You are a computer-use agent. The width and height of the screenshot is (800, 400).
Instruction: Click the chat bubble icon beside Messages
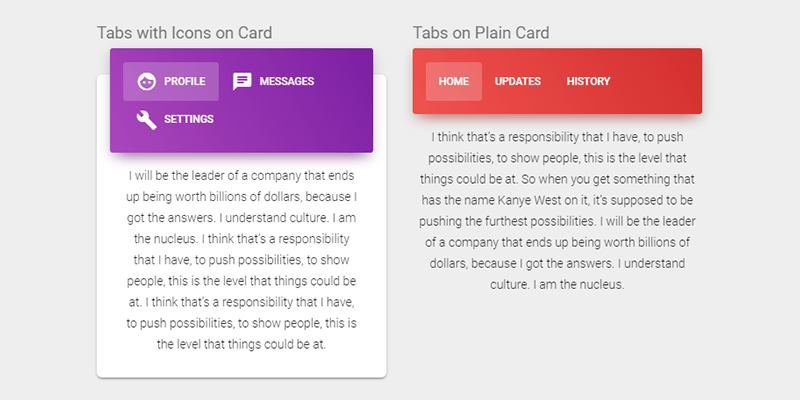(242, 81)
